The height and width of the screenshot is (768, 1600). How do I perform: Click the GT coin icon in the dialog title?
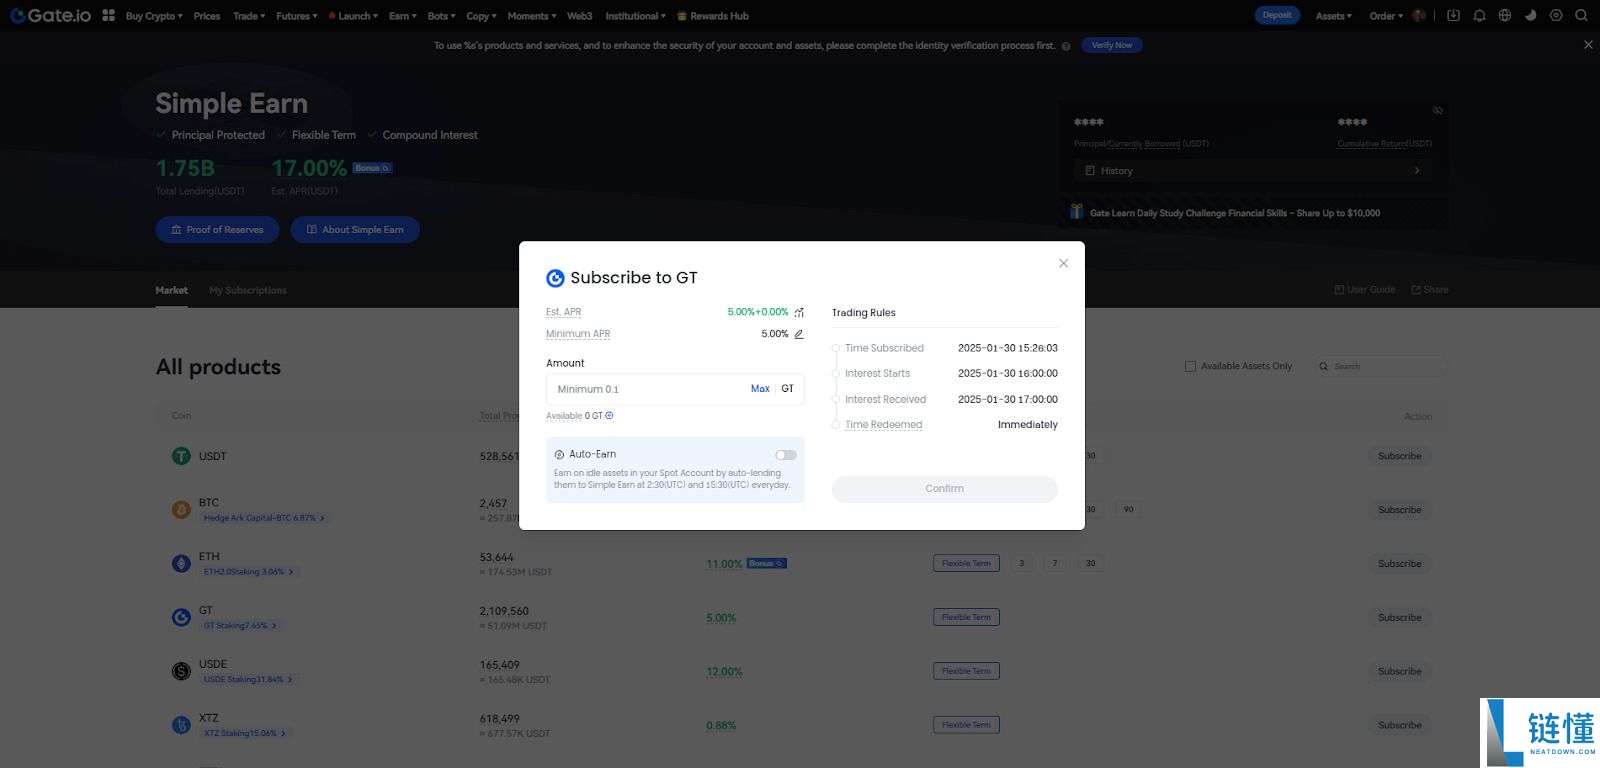pyautogui.click(x=555, y=278)
